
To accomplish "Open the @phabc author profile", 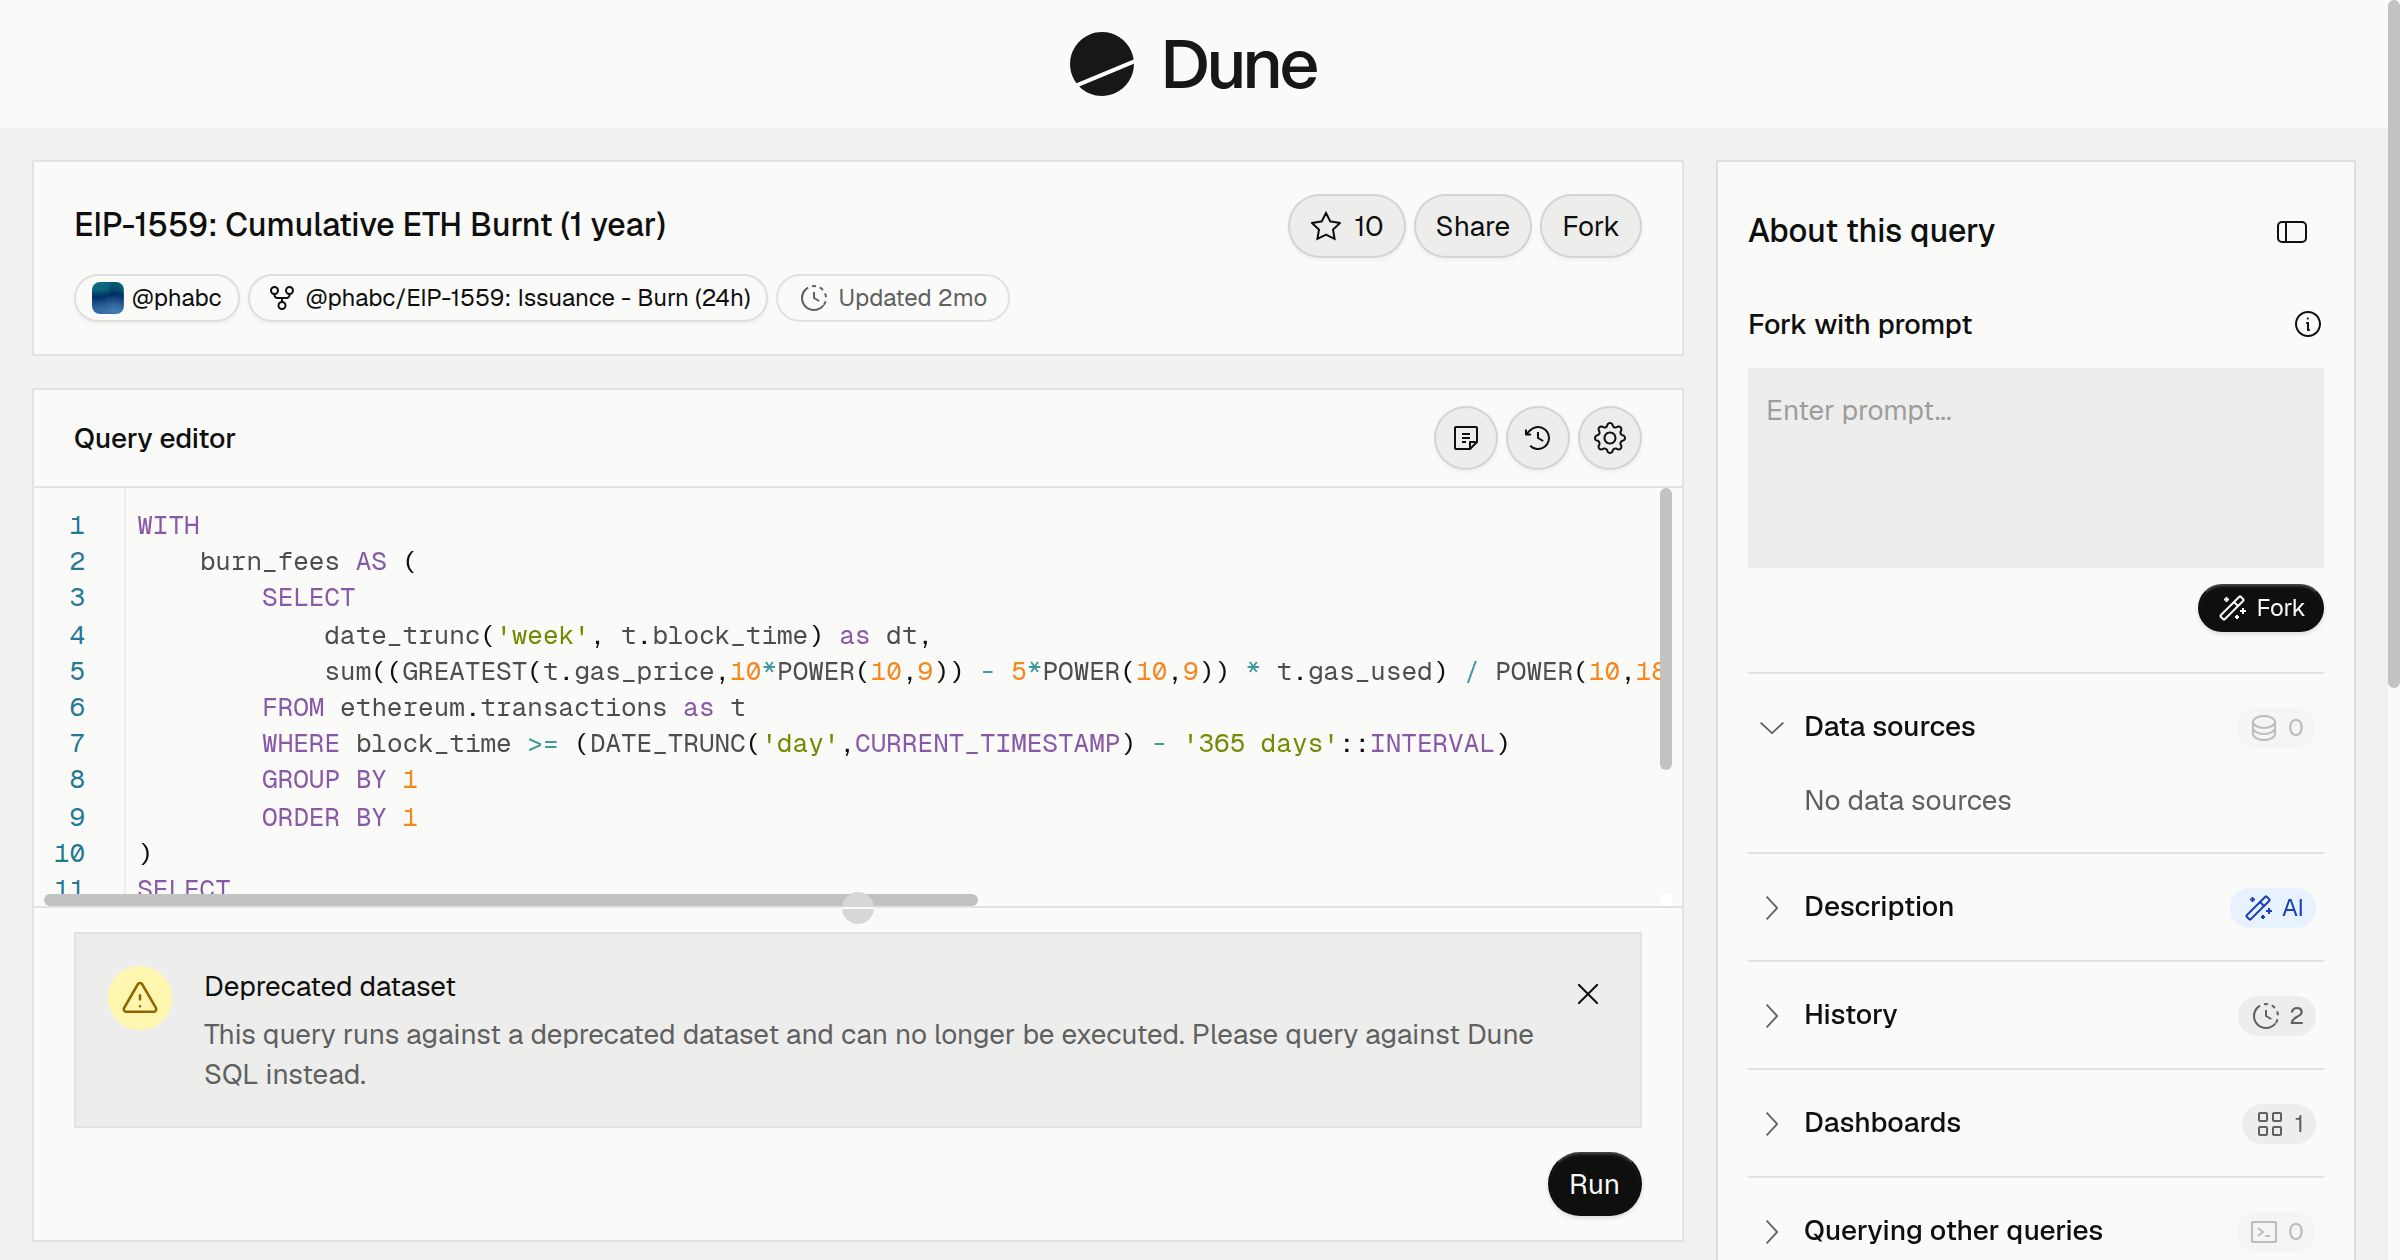I will (157, 298).
